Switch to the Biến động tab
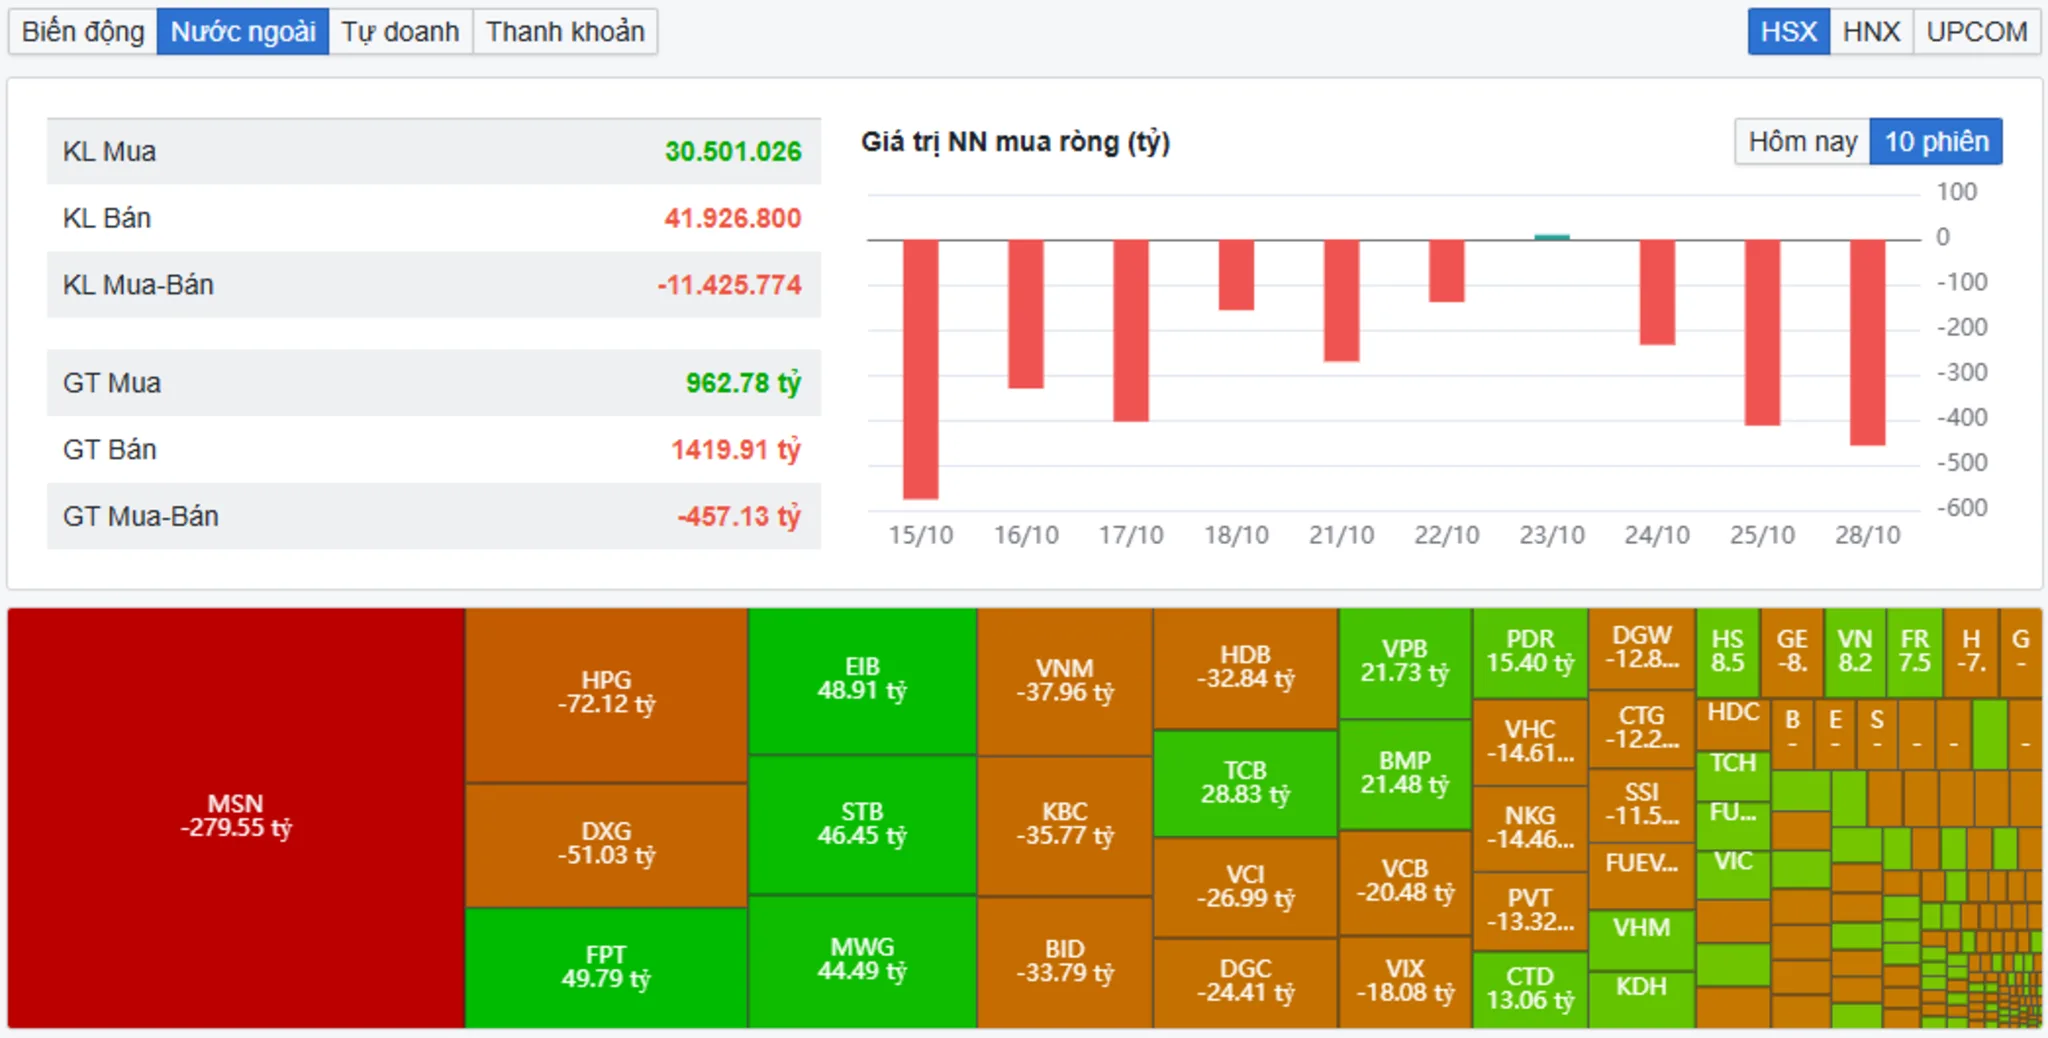 pyautogui.click(x=83, y=32)
